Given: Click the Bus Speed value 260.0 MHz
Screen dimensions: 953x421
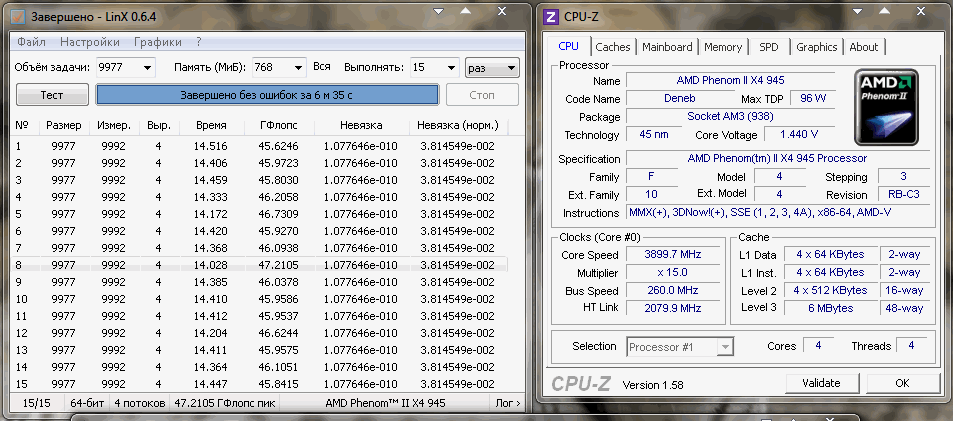Looking at the screenshot, I should coord(672,290).
